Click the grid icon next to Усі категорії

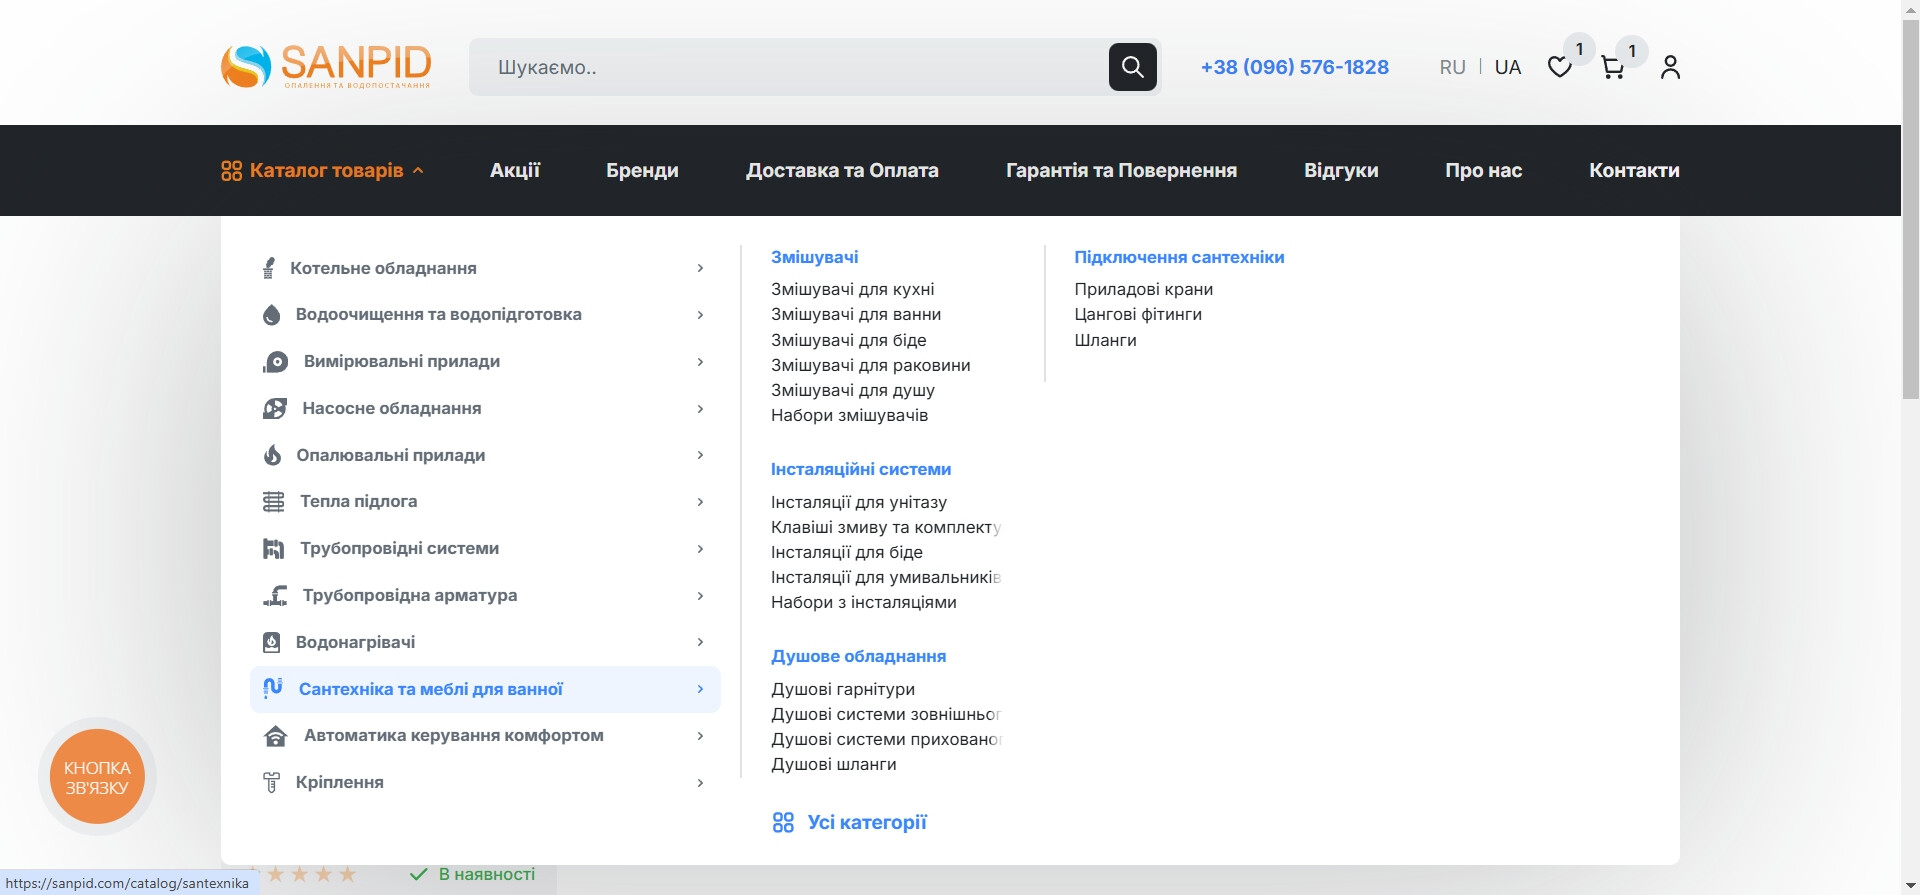tap(783, 823)
